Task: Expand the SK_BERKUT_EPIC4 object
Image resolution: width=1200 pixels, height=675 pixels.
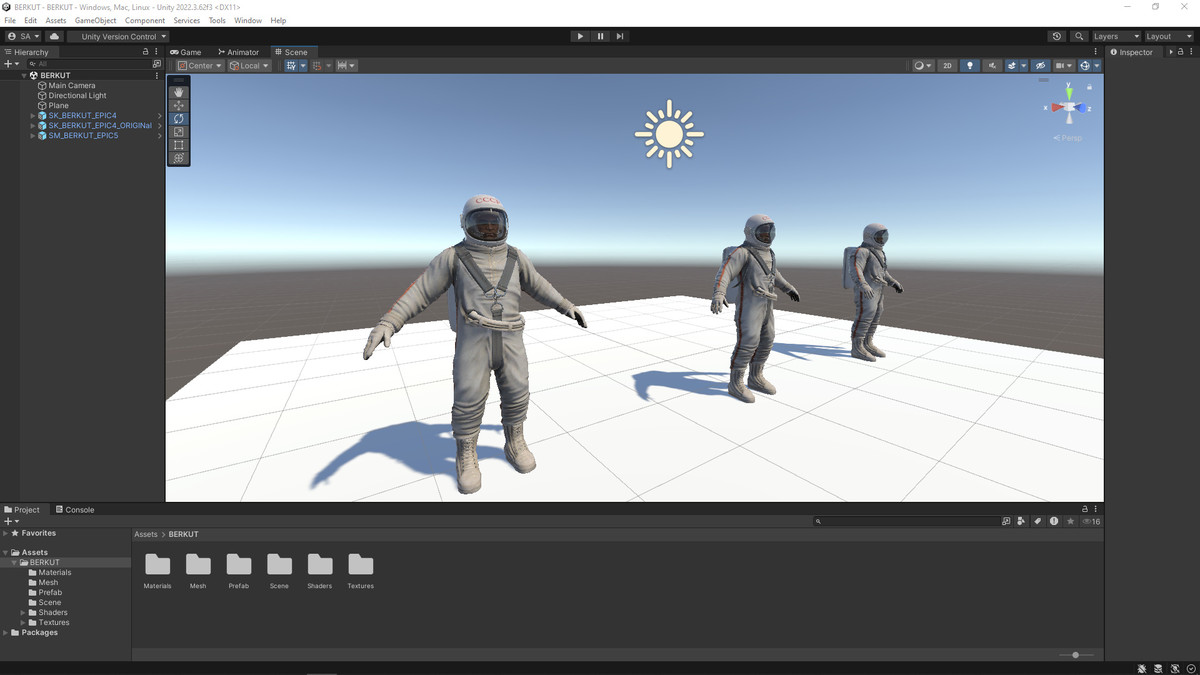Action: pyautogui.click(x=33, y=116)
